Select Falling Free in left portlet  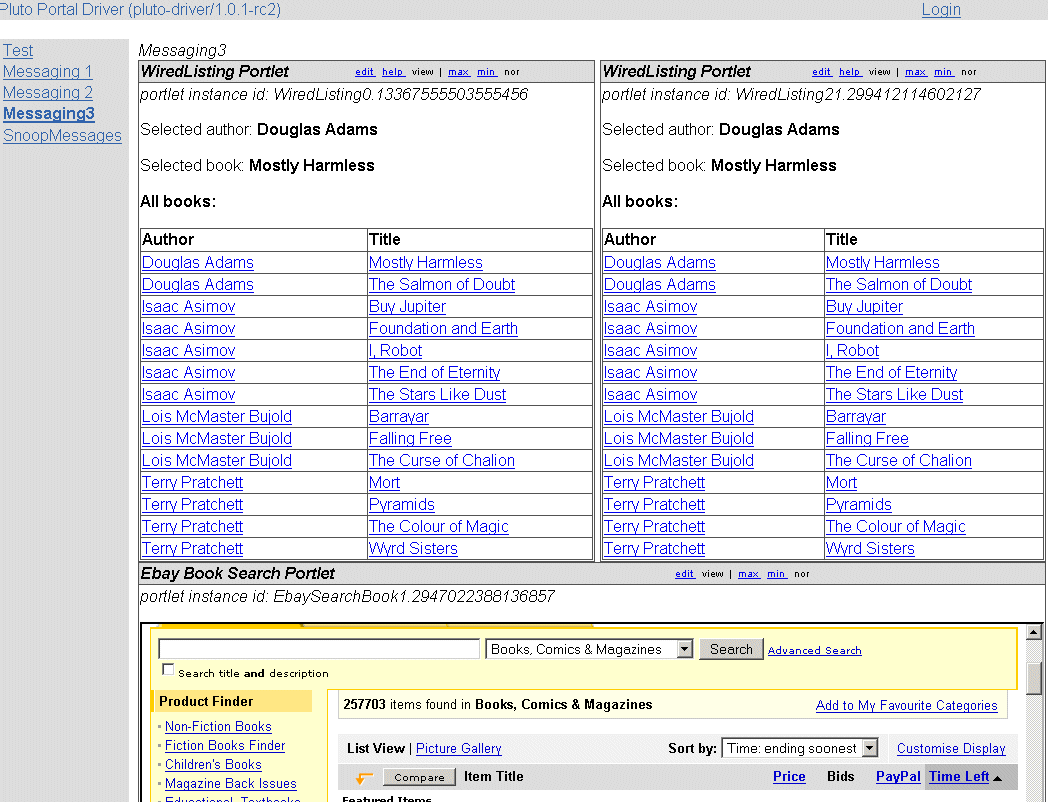(x=410, y=439)
